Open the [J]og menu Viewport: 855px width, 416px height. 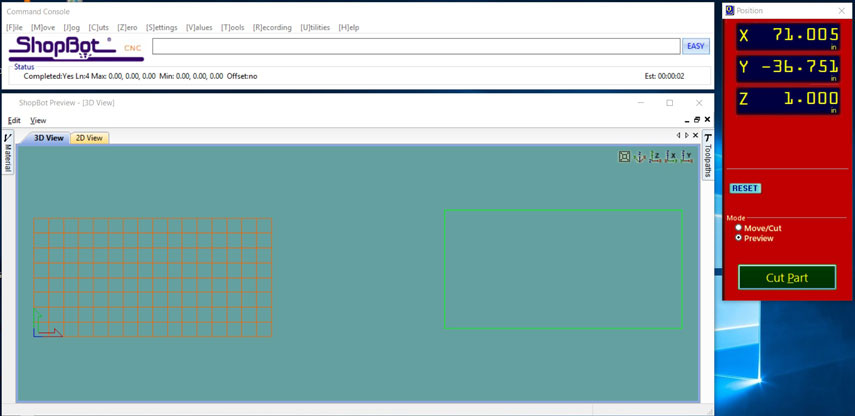(x=71, y=27)
